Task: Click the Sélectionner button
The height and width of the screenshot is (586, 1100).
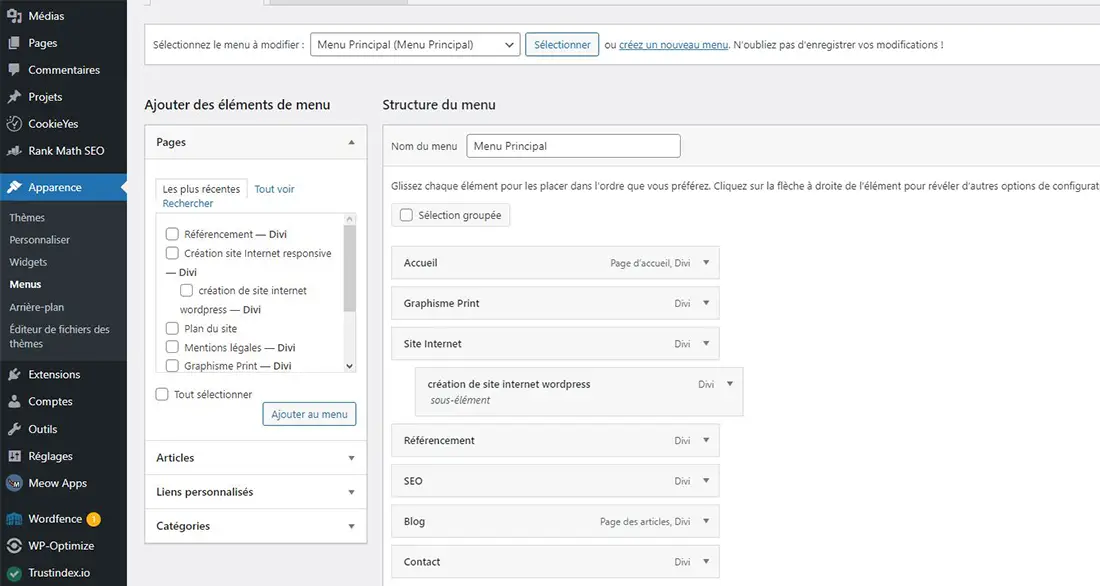Action: pos(562,45)
